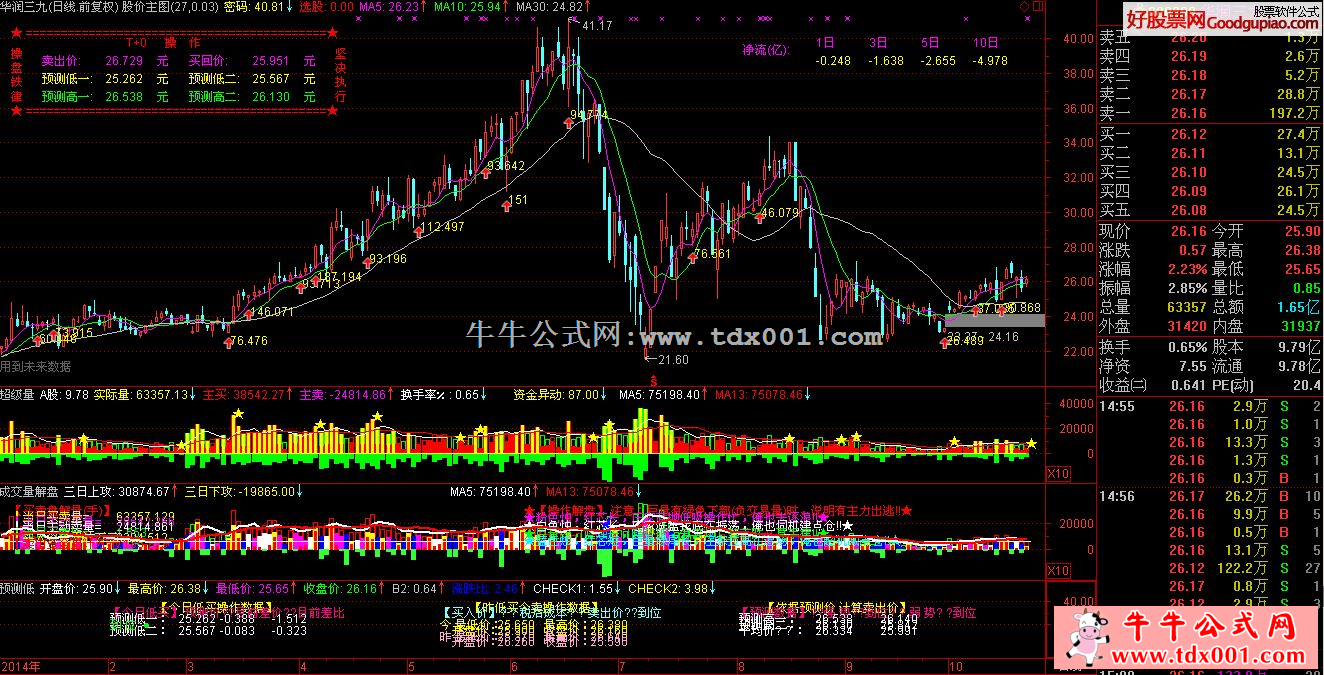Screen dimensions: 1324x675
Task: Click the 用到未来数据 notice text
Action: click(x=36, y=366)
